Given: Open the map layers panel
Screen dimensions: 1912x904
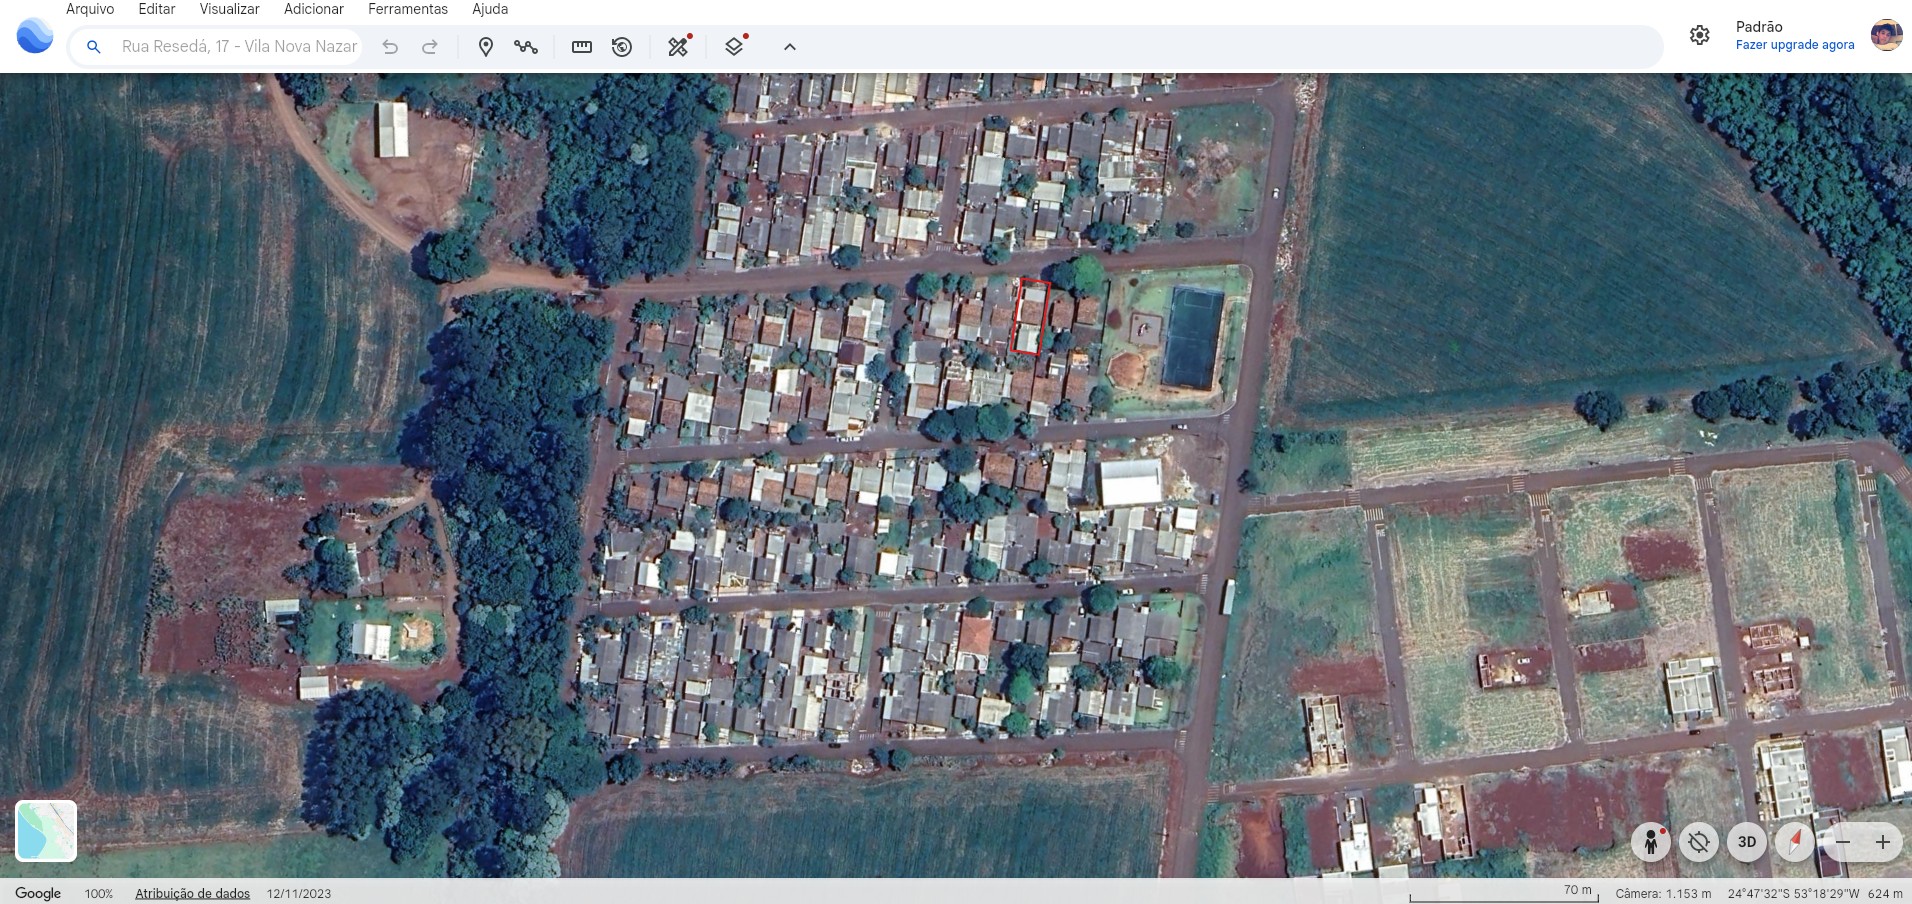Looking at the screenshot, I should pyautogui.click(x=735, y=46).
